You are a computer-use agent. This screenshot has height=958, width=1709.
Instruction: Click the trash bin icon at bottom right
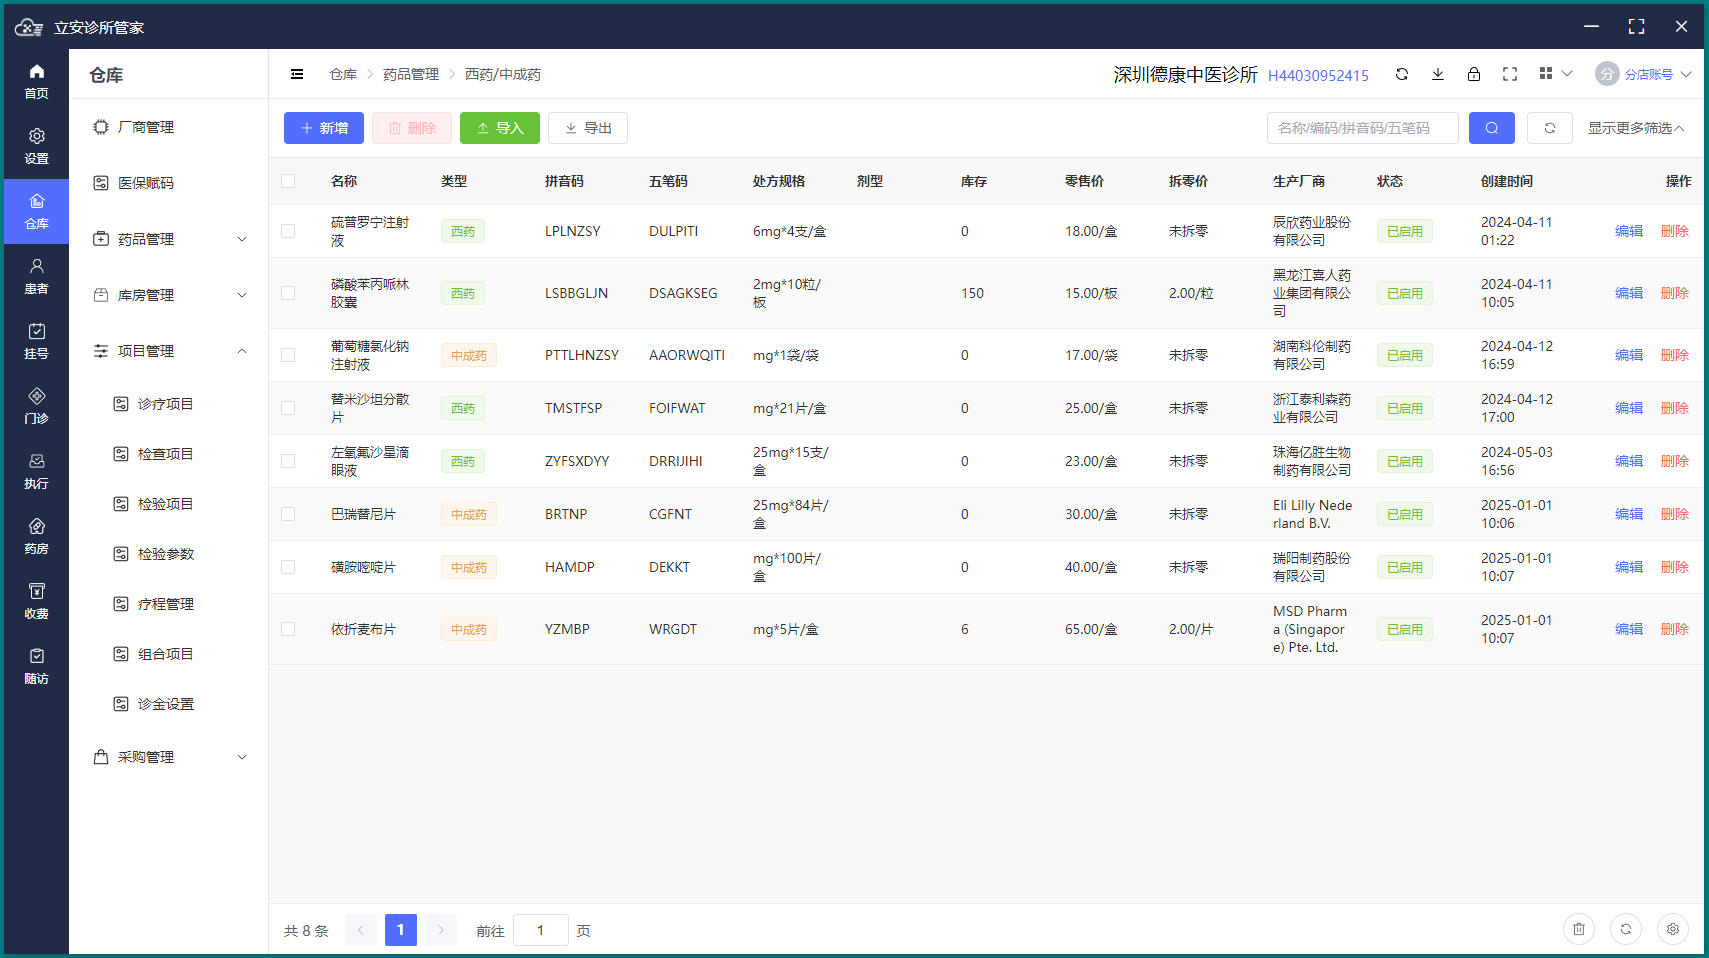click(x=1579, y=929)
